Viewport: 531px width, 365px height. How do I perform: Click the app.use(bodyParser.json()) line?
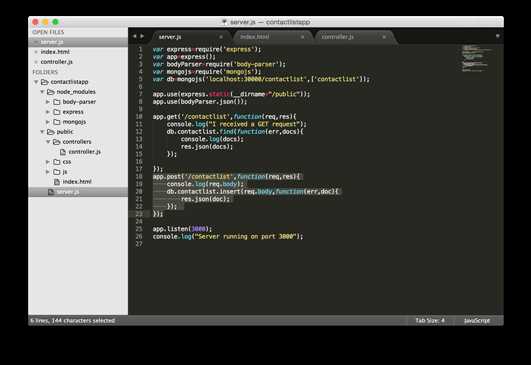pyautogui.click(x=200, y=102)
